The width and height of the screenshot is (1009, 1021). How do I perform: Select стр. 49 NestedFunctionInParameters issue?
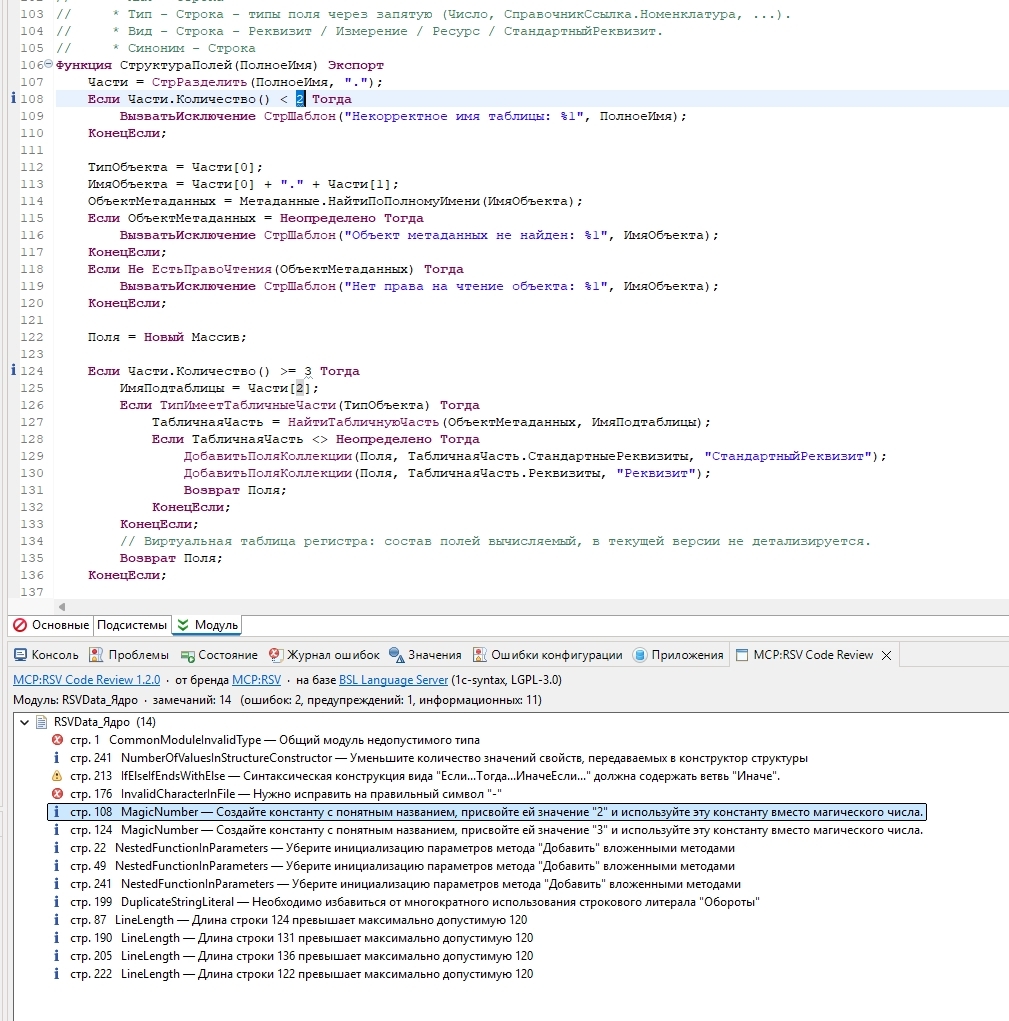tap(402, 866)
